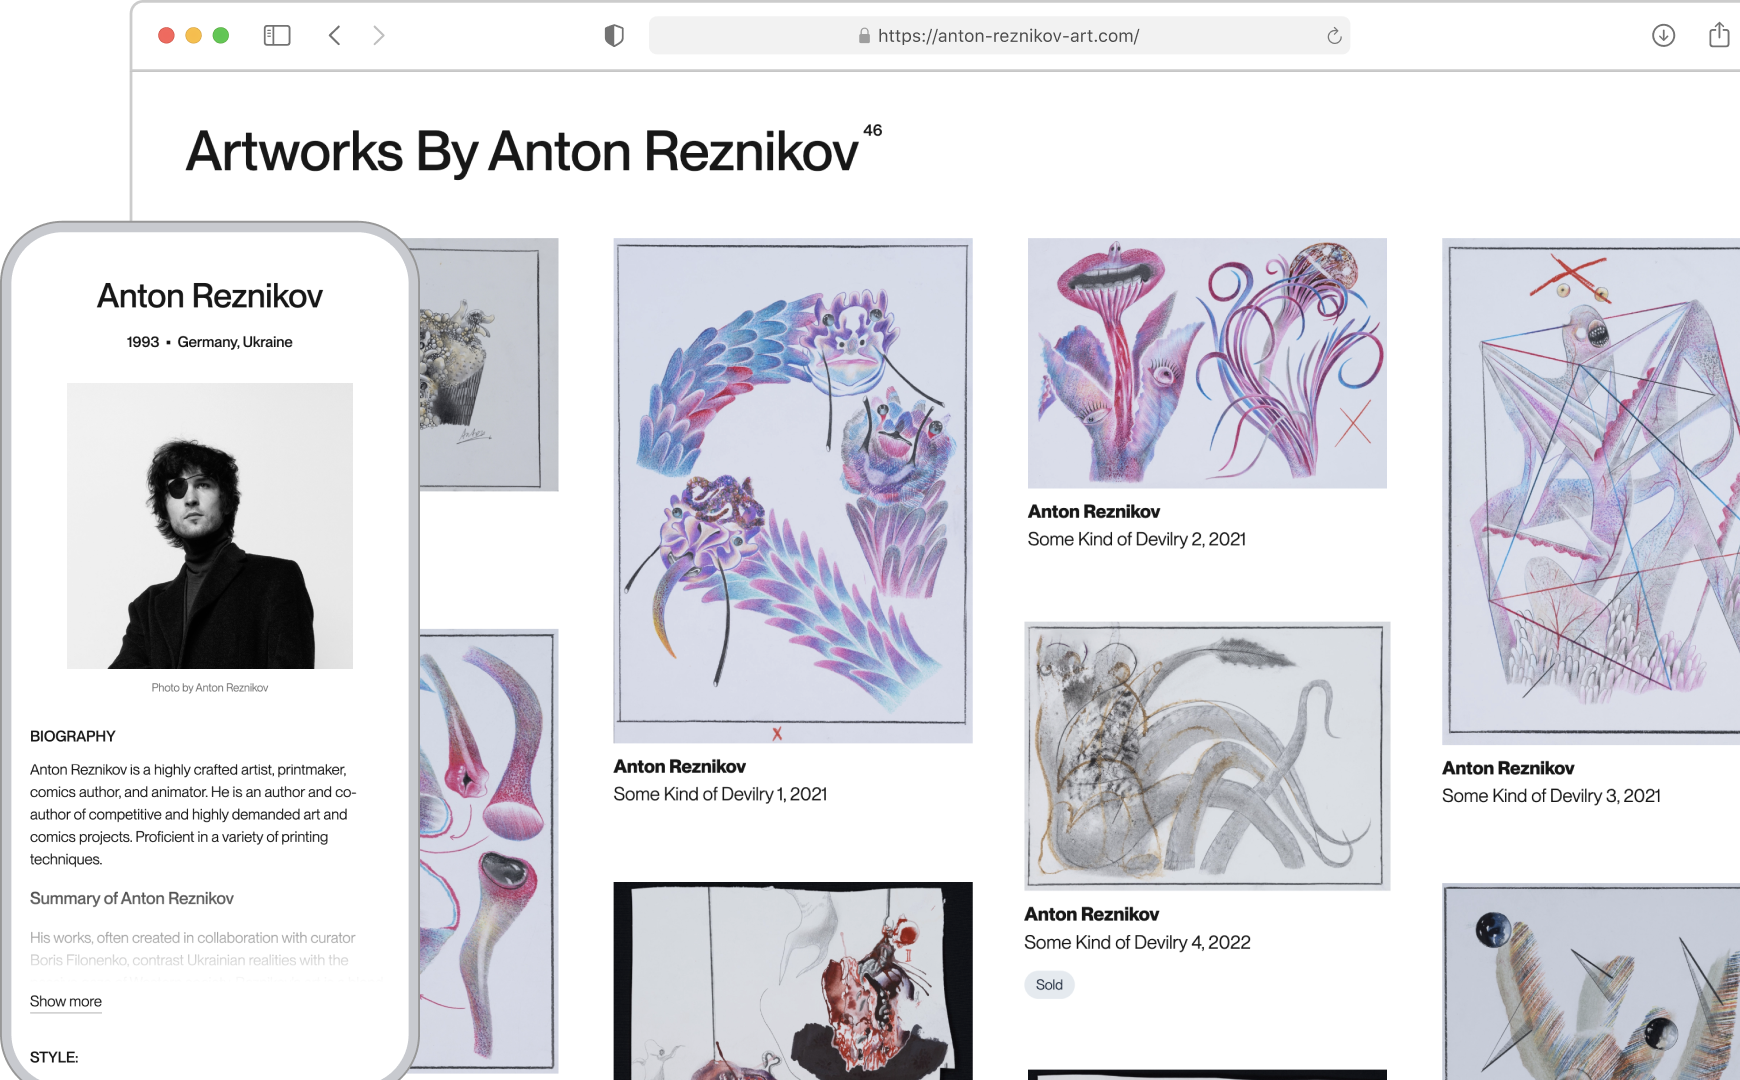Click the green window zoom button
1740x1080 pixels.
[x=221, y=36]
